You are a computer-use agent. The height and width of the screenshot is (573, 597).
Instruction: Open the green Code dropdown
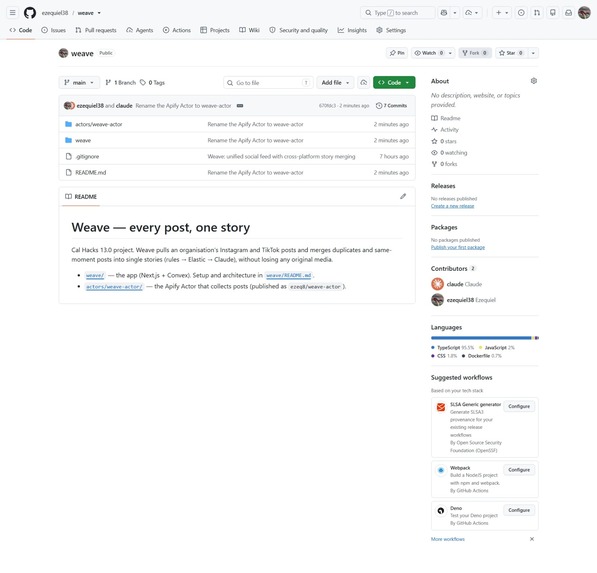[394, 83]
